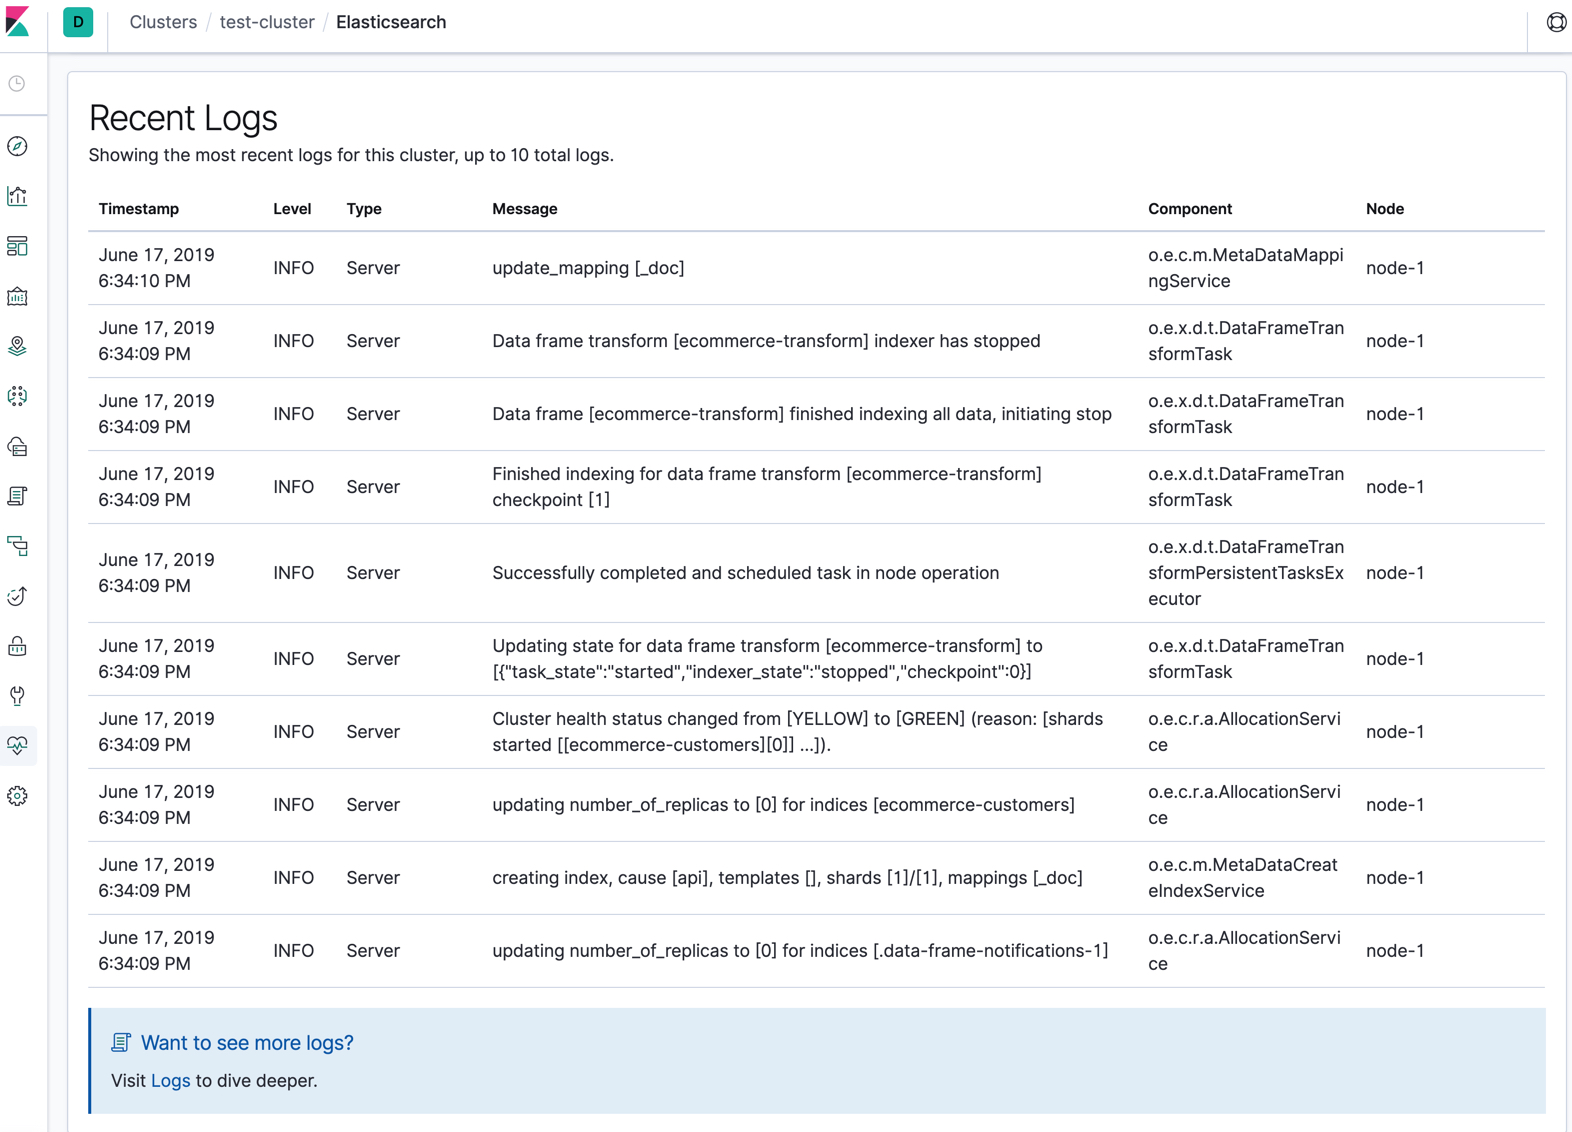Open Infrastructure in the side navigation
The width and height of the screenshot is (1572, 1132).
point(18,447)
